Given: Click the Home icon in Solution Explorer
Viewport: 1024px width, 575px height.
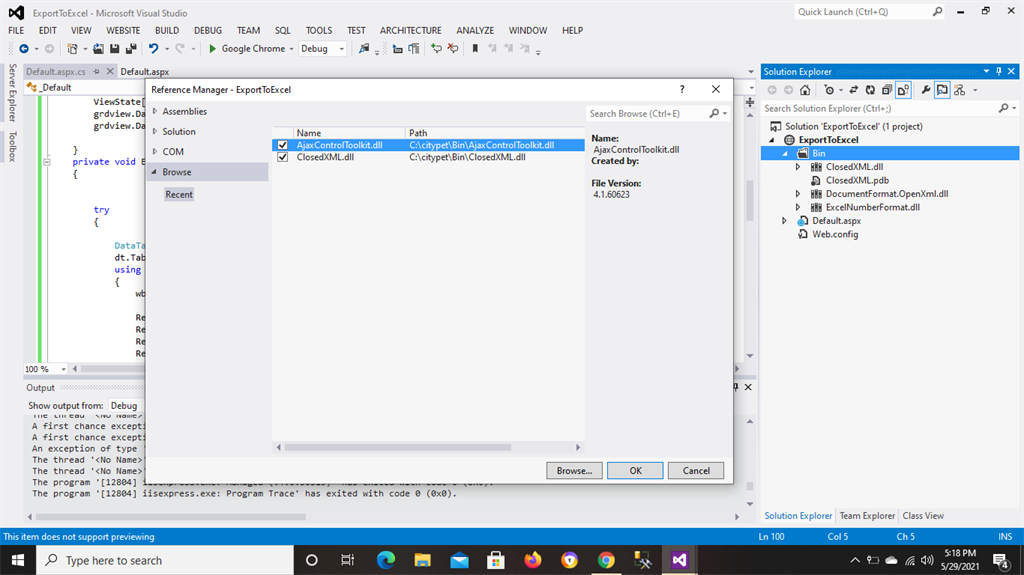Looking at the screenshot, I should (805, 90).
